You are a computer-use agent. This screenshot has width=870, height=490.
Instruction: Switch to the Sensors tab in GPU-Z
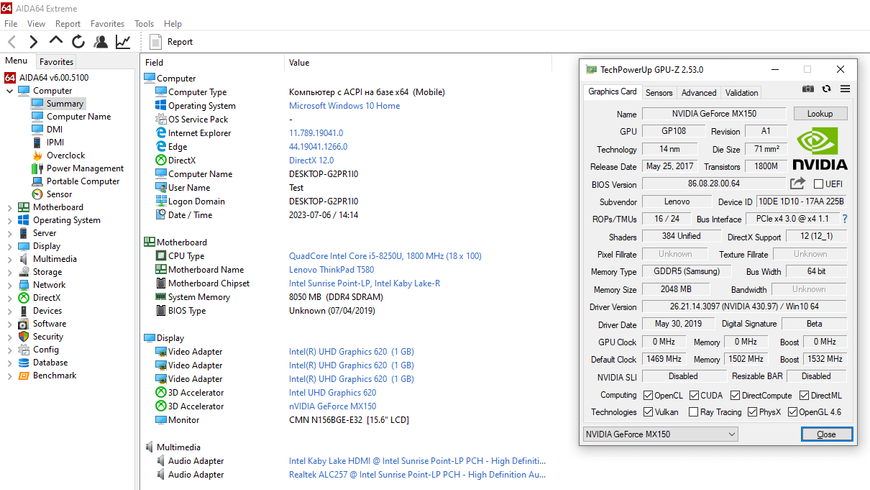[x=659, y=93]
